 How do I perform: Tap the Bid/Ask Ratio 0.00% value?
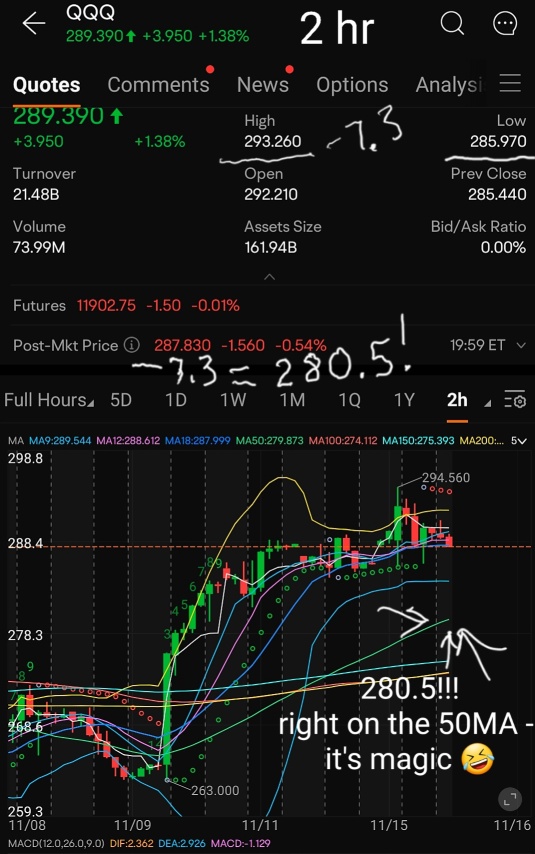coord(503,247)
